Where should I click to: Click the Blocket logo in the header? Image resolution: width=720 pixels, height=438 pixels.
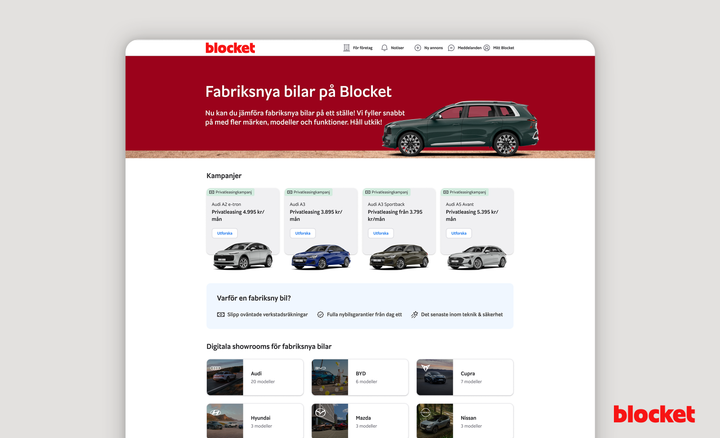tap(230, 48)
